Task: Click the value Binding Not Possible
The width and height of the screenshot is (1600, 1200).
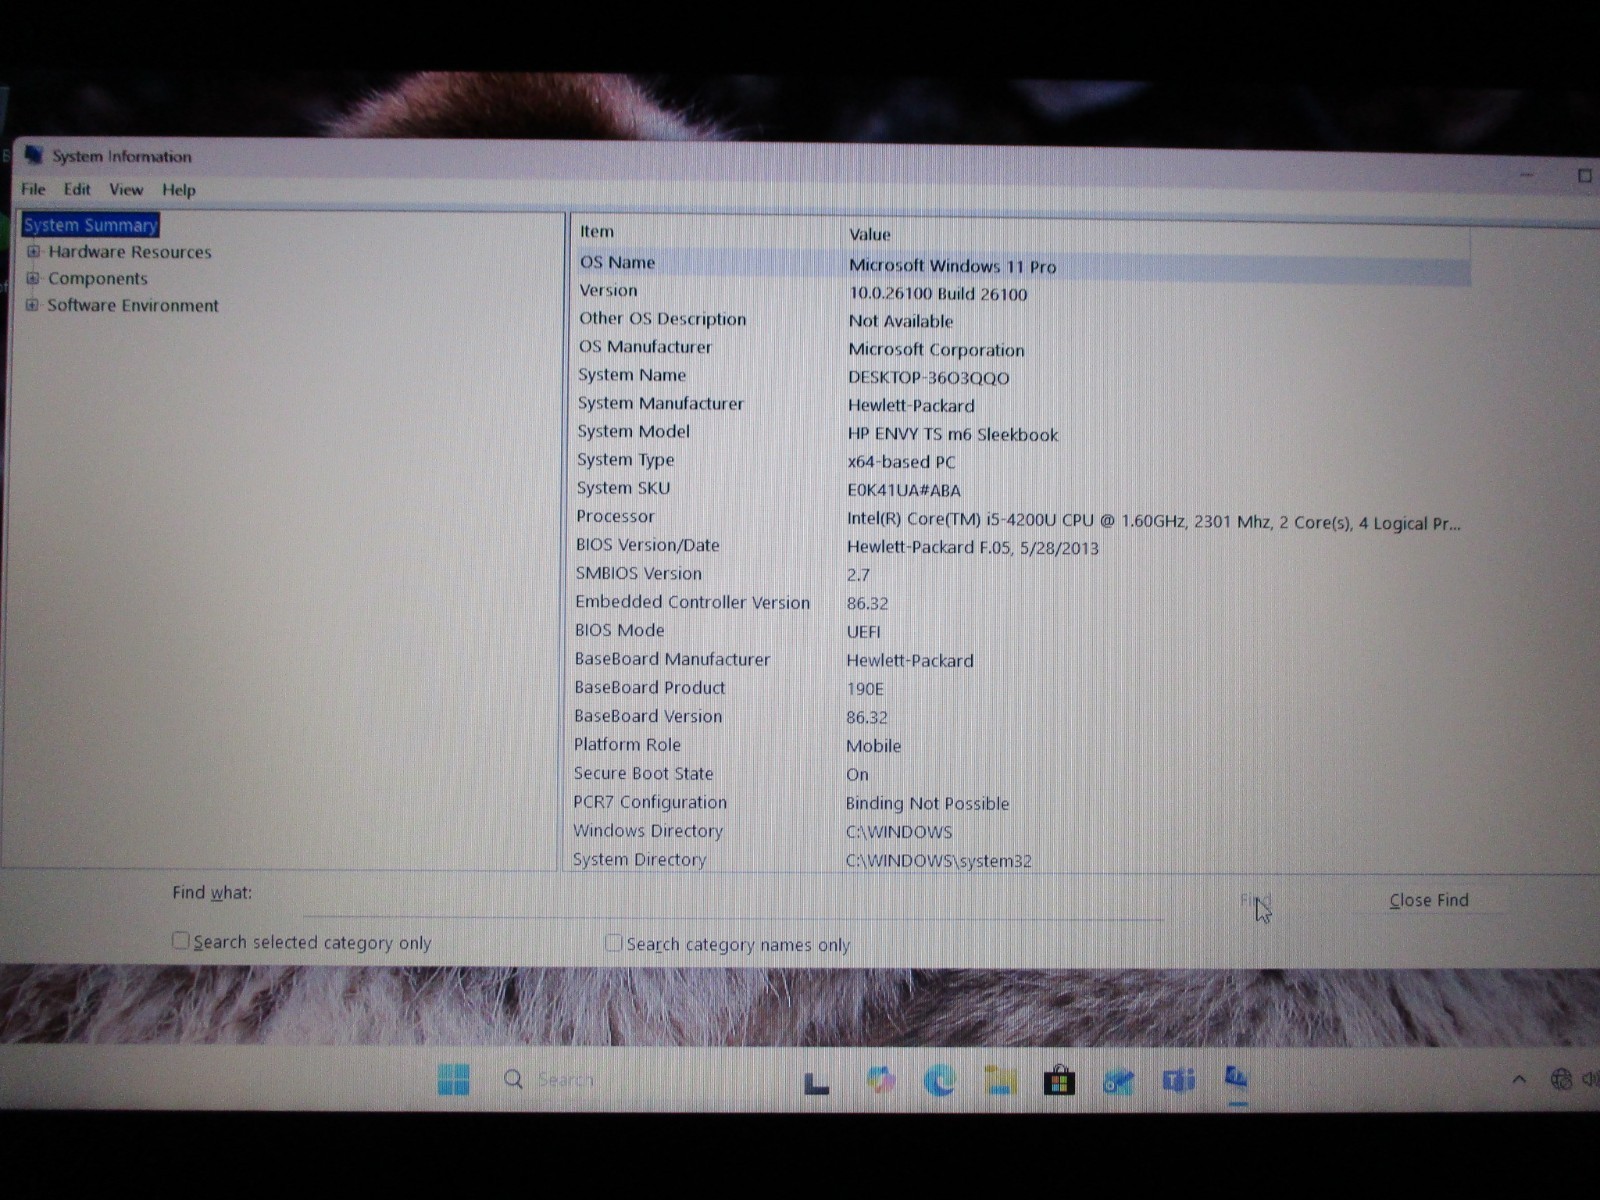Action: 927,803
